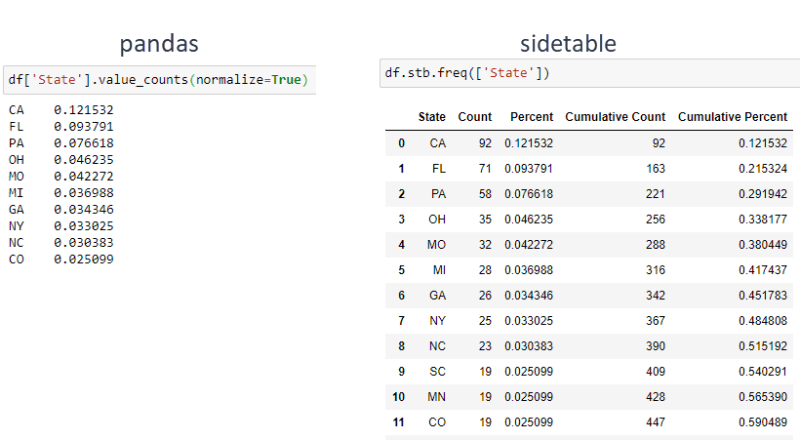Click the sidetable df.stb.freq code cell

[x=589, y=73]
